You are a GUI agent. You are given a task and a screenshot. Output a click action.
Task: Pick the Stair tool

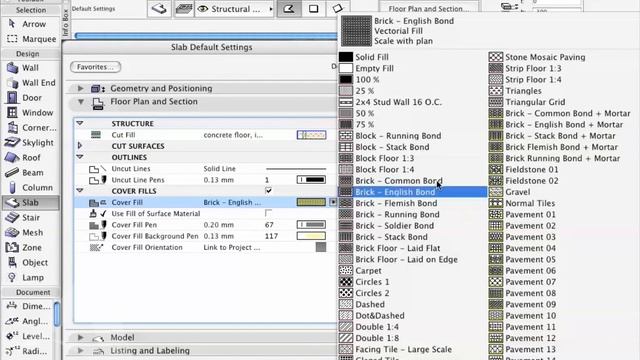30,218
